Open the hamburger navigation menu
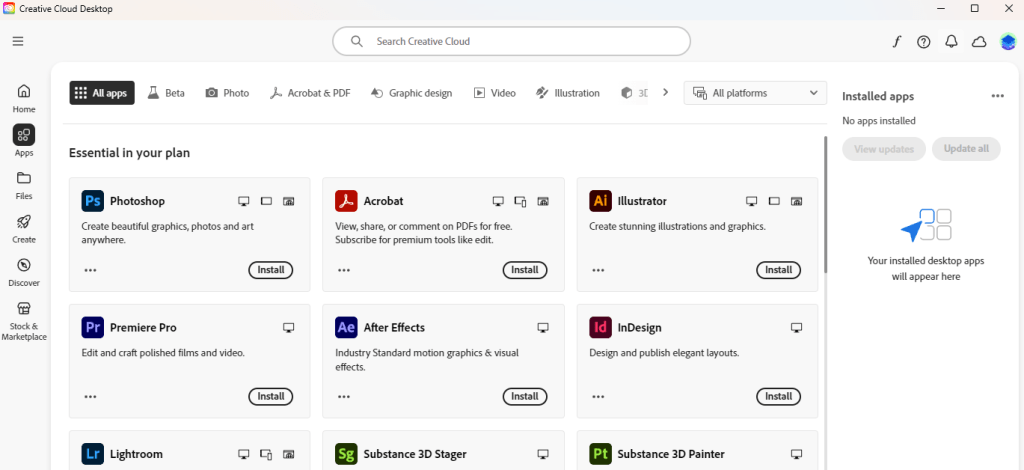The image size is (1024, 470). pos(18,41)
